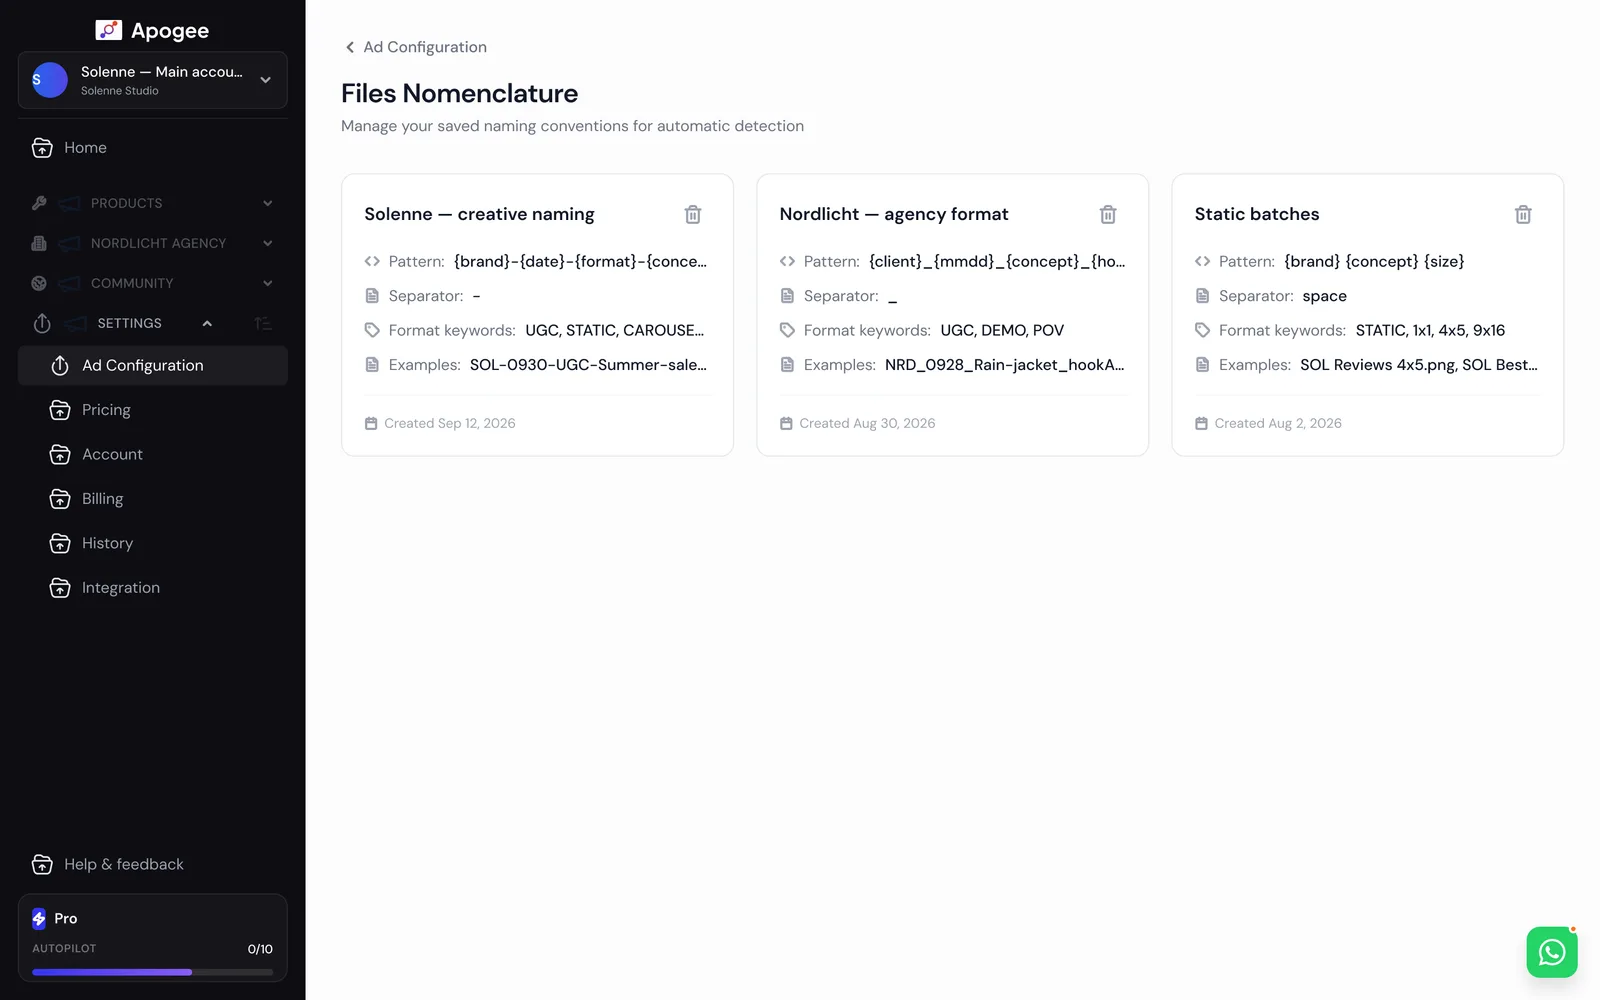Open Integration settings
The height and width of the screenshot is (1000, 1600).
153,588
